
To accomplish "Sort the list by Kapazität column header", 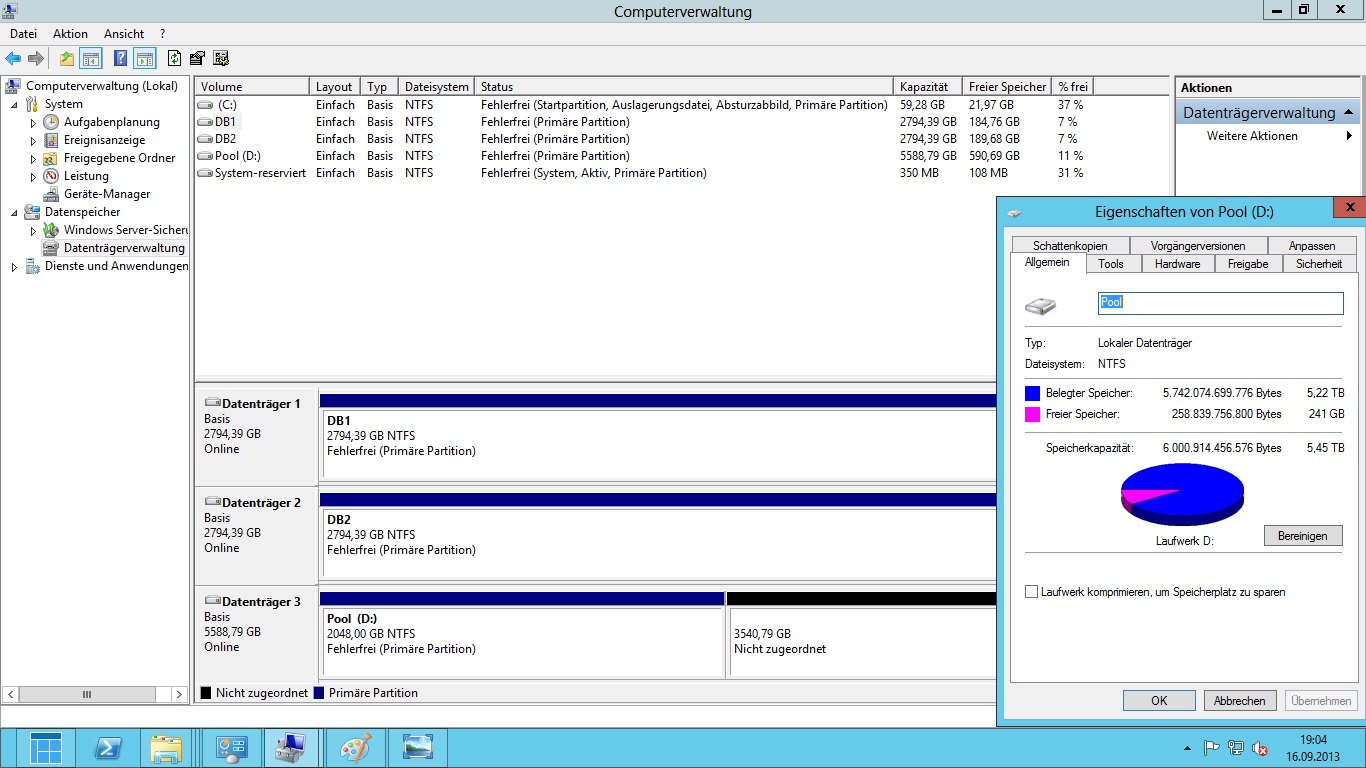I will click(x=928, y=87).
